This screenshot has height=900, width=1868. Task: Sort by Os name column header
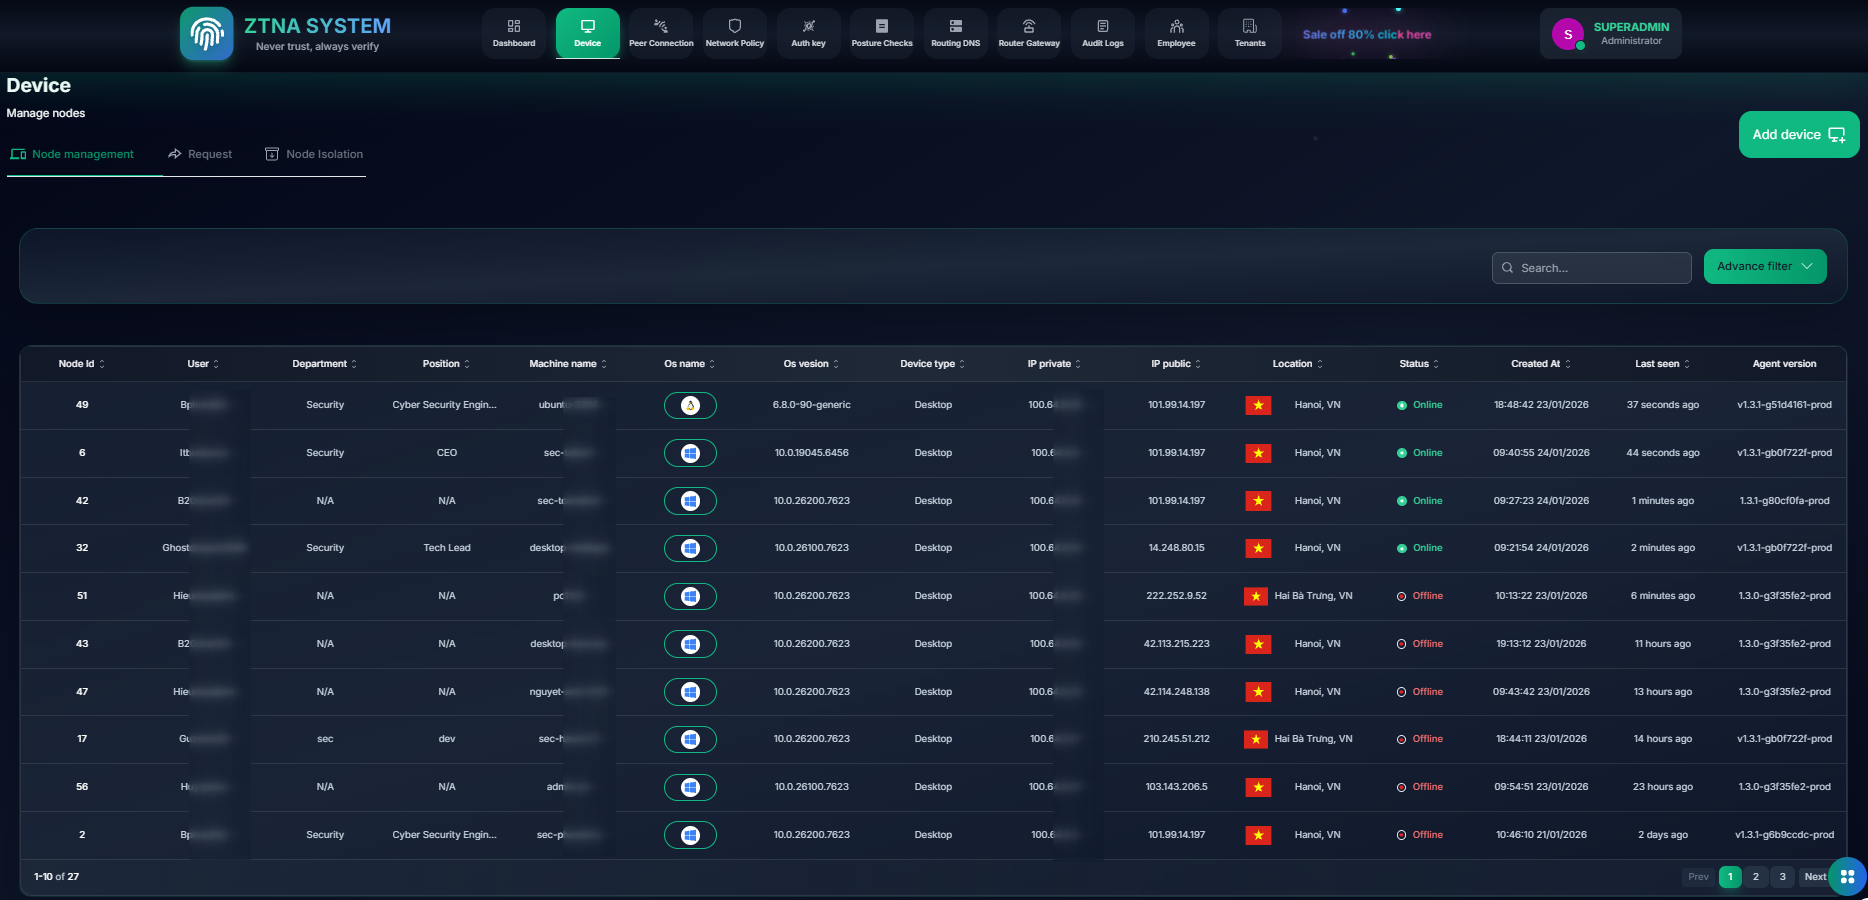[690, 364]
